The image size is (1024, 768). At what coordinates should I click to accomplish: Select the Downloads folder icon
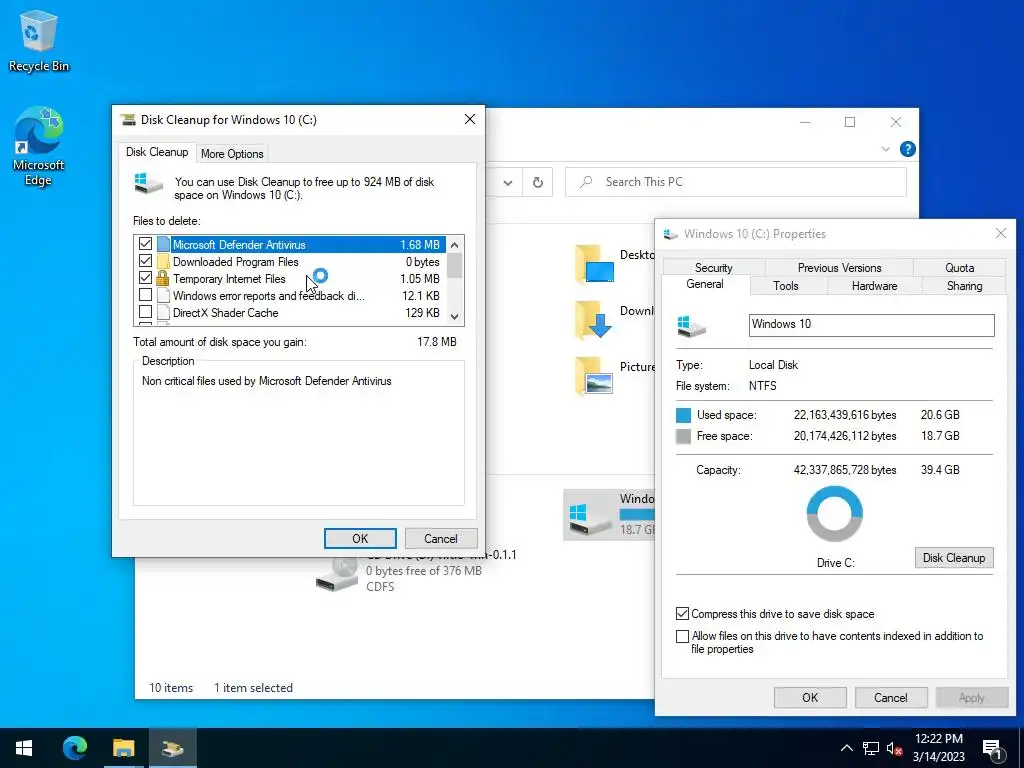point(593,320)
